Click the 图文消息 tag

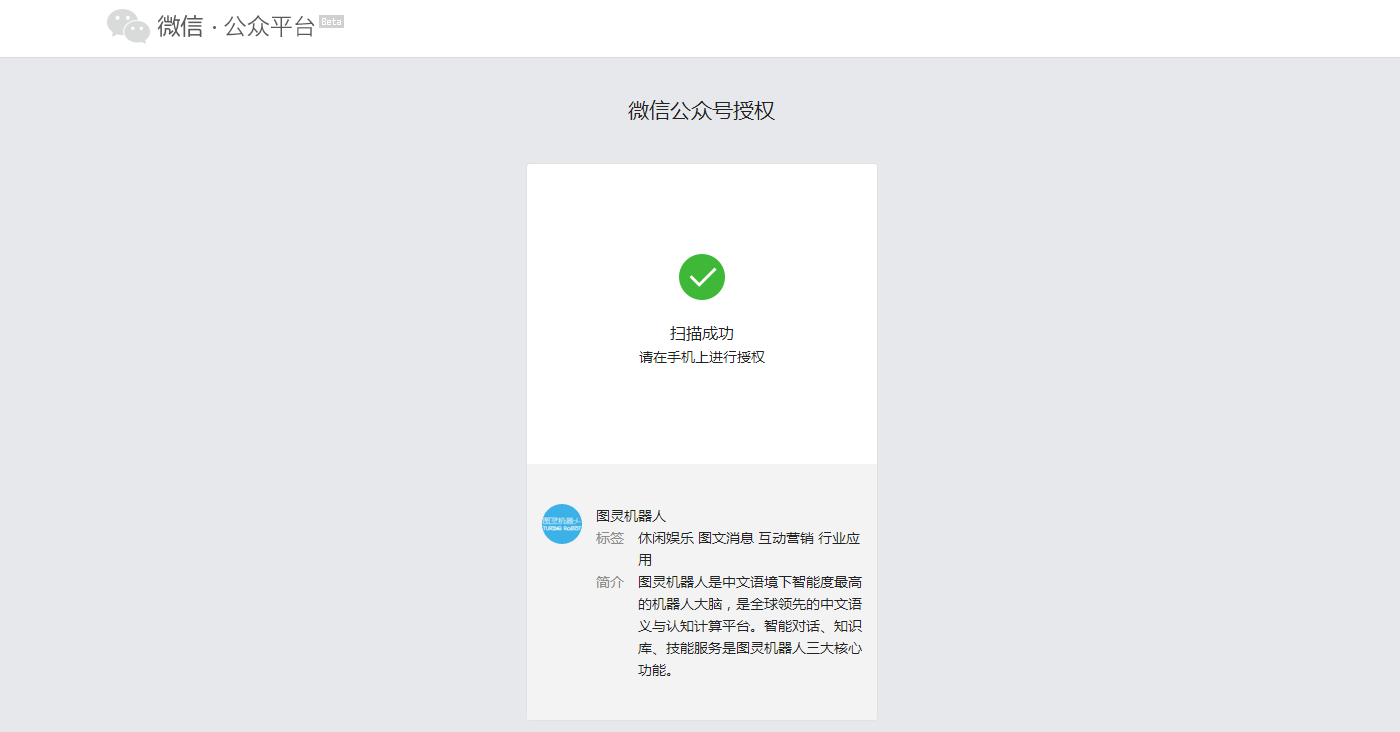(x=726, y=538)
